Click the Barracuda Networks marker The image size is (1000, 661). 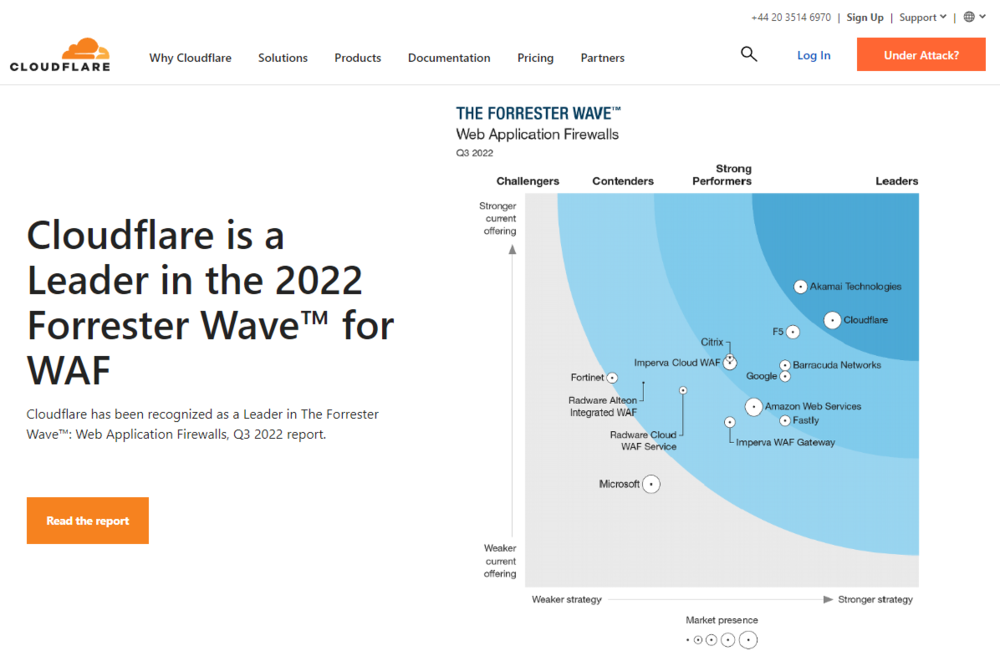point(785,366)
